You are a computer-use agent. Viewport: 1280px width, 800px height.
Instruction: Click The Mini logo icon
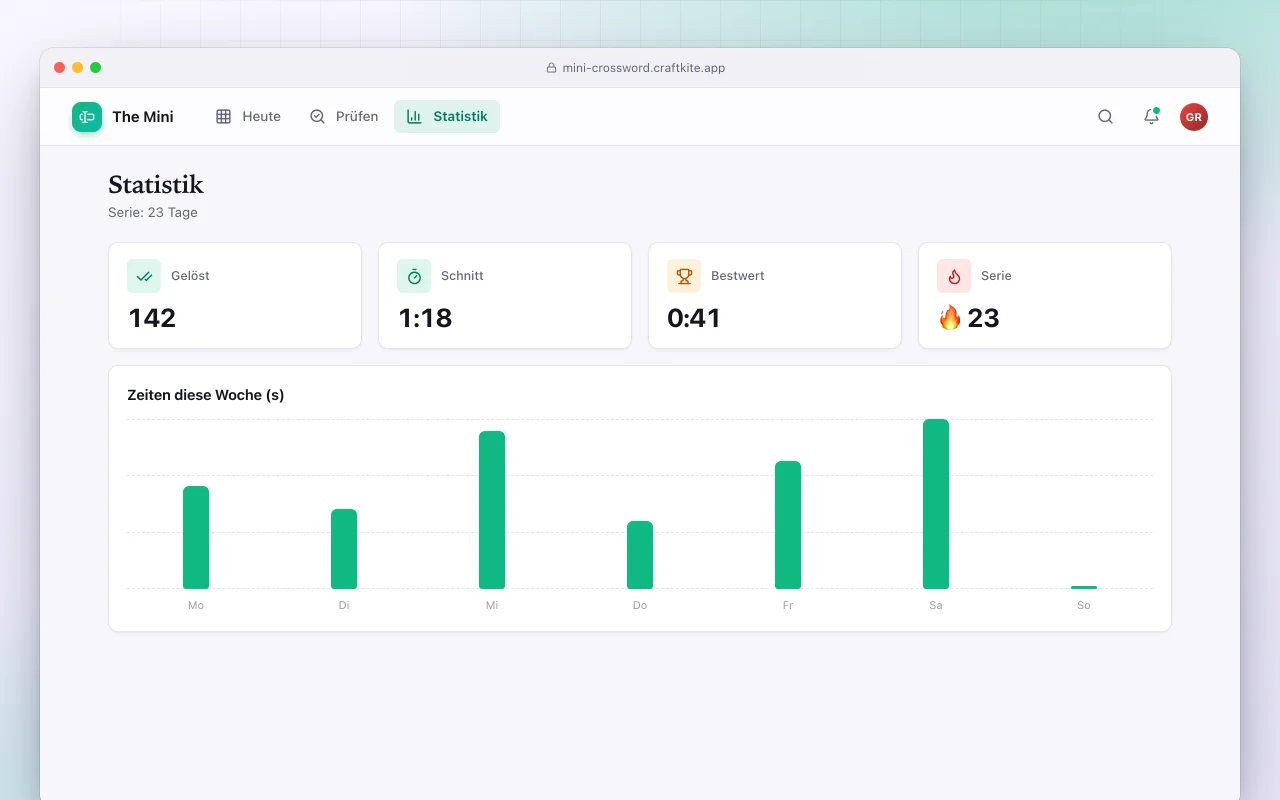point(87,117)
